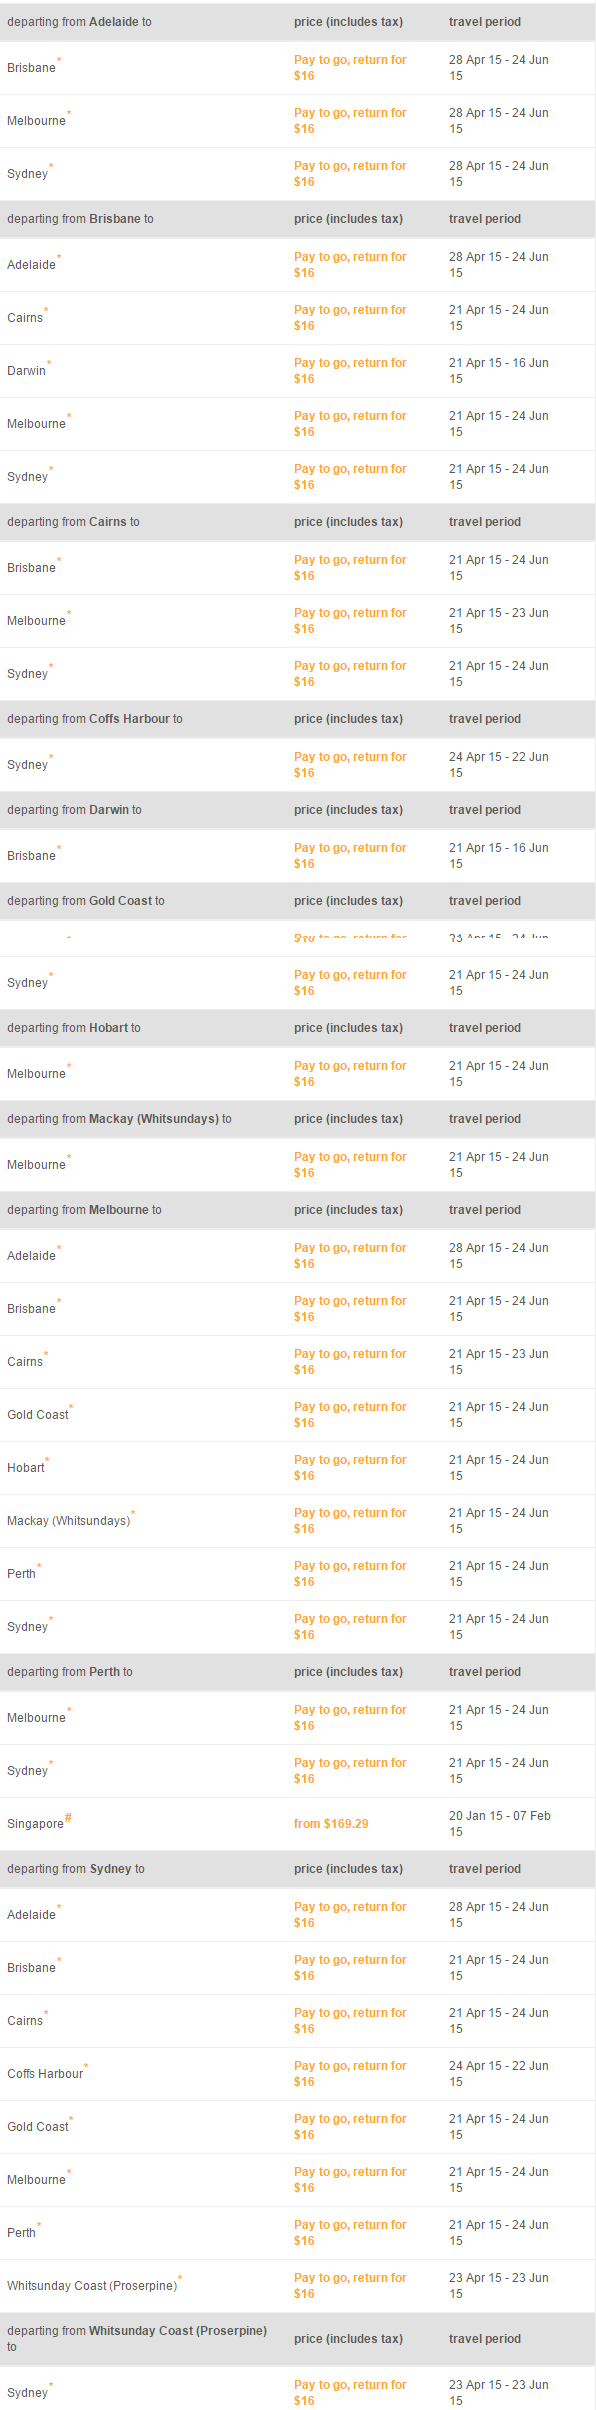596x2410 pixels.
Task: Select the departing from Perth section header
Action: coord(298,1672)
